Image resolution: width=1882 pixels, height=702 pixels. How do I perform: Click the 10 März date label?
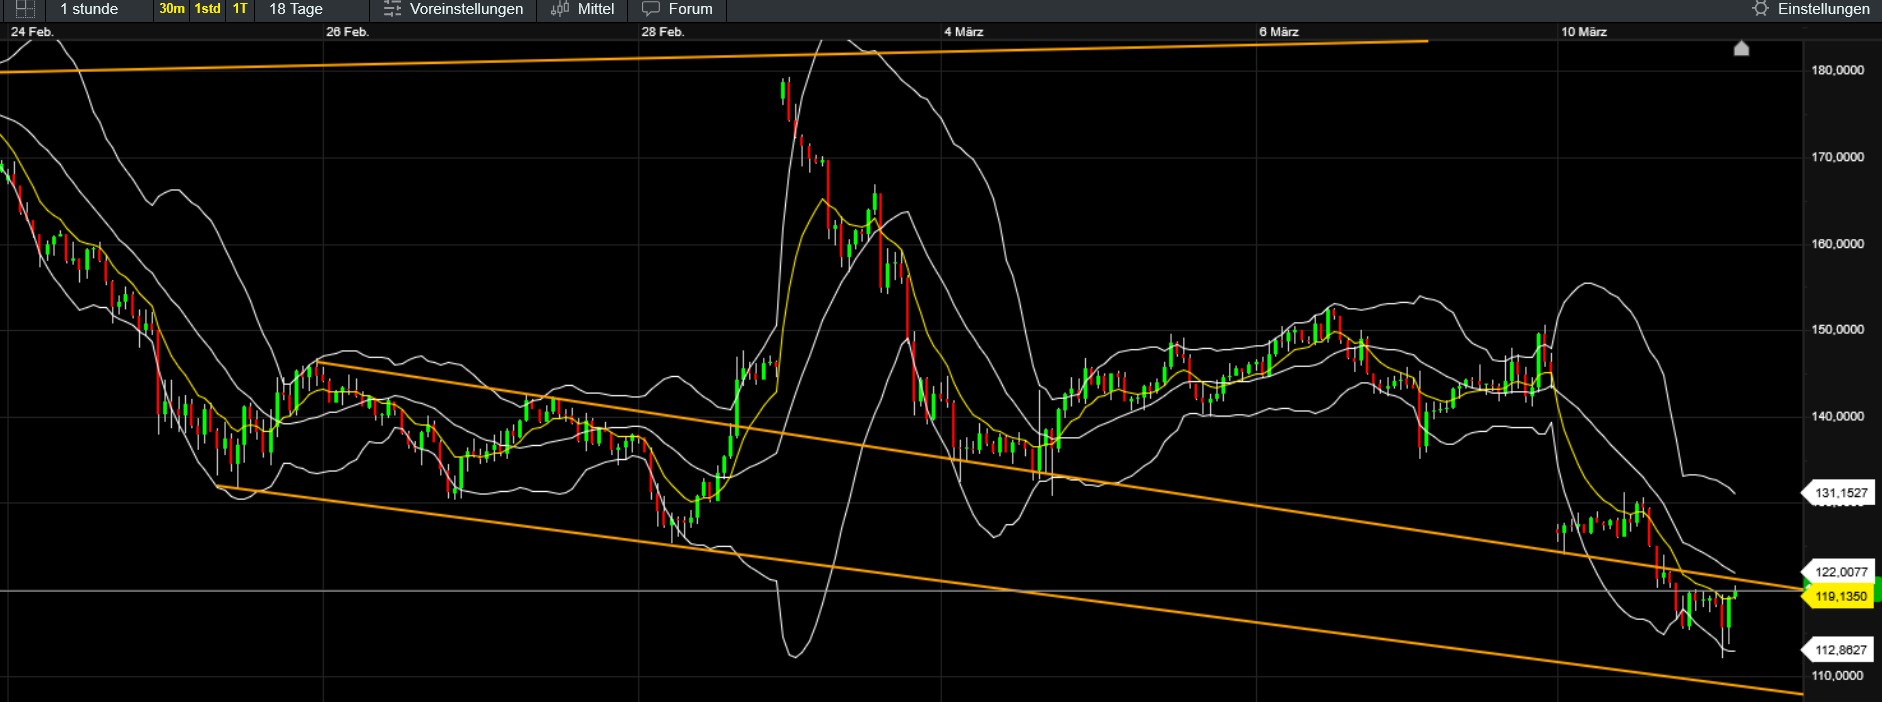pos(1584,32)
